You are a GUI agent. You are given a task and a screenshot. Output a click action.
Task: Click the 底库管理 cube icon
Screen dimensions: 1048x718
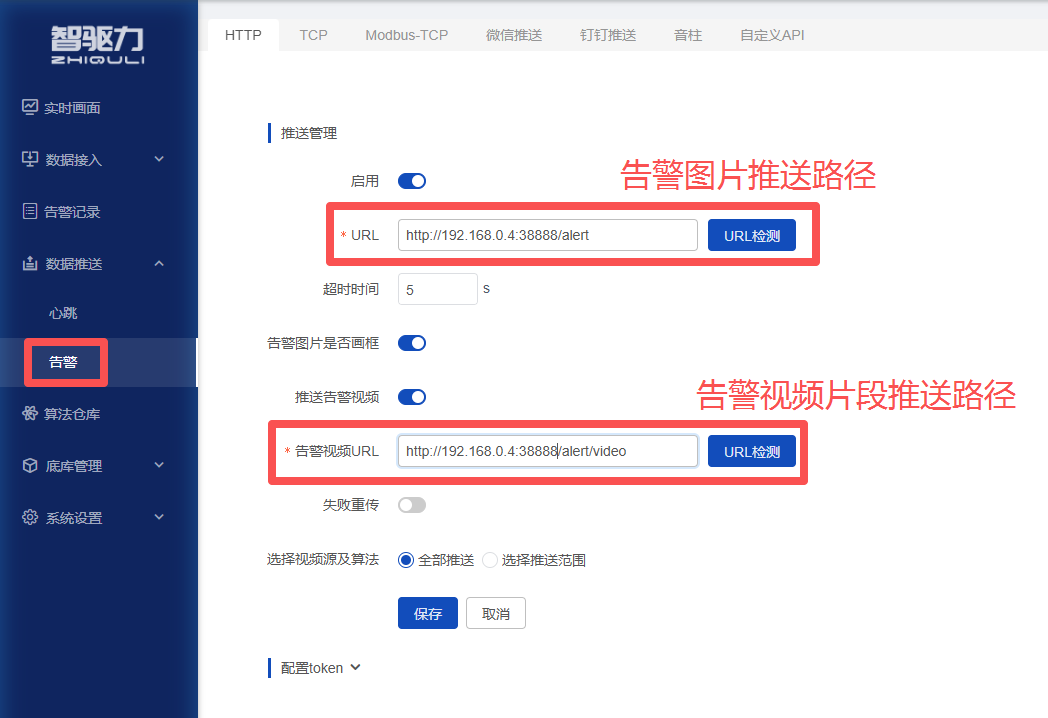[30, 465]
